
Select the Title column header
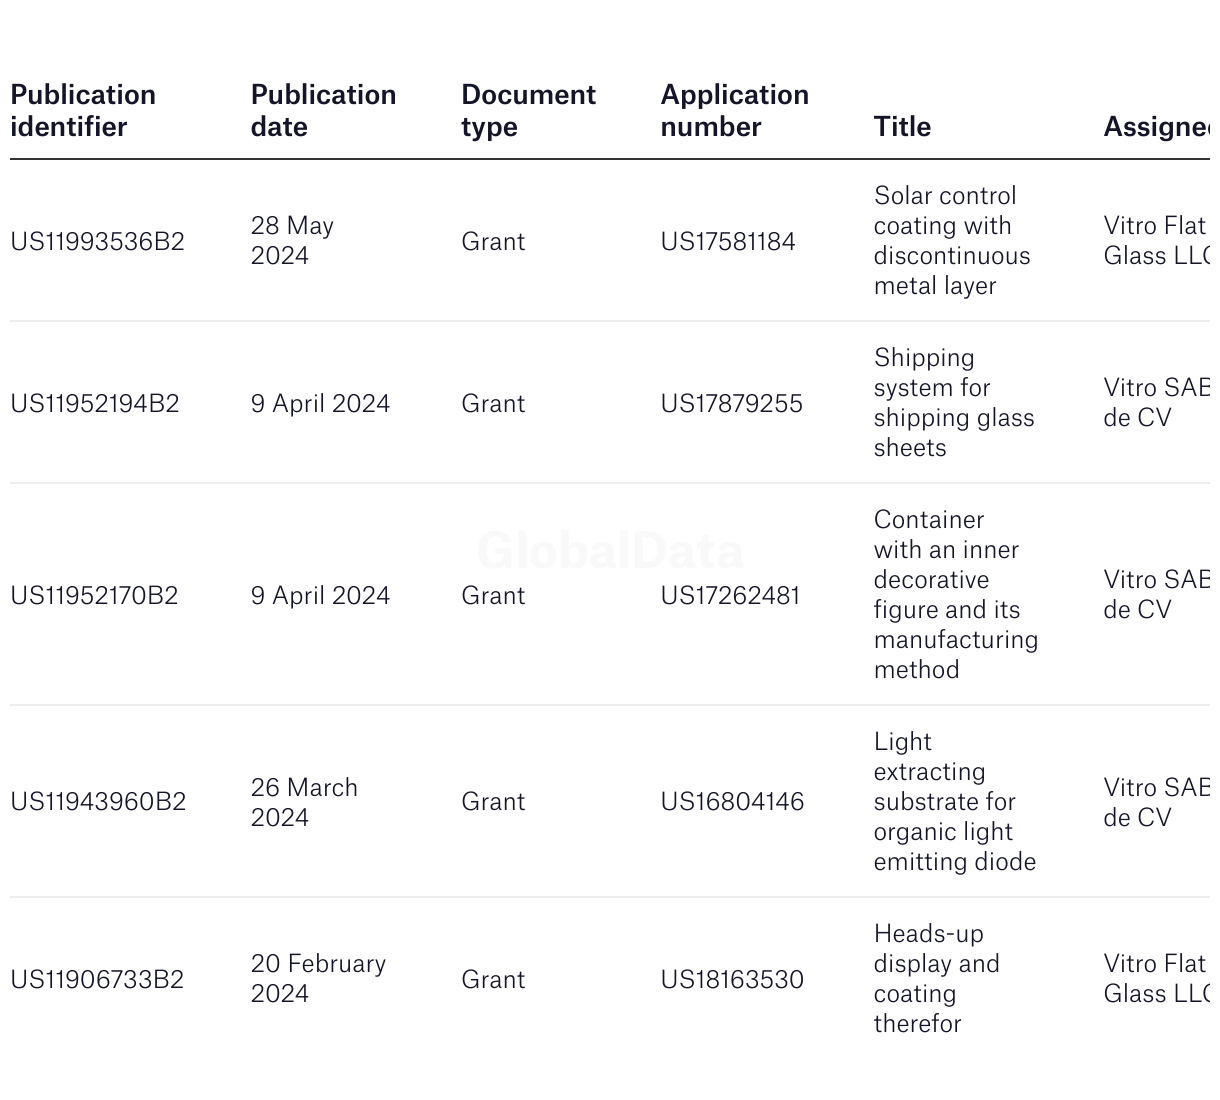point(902,127)
